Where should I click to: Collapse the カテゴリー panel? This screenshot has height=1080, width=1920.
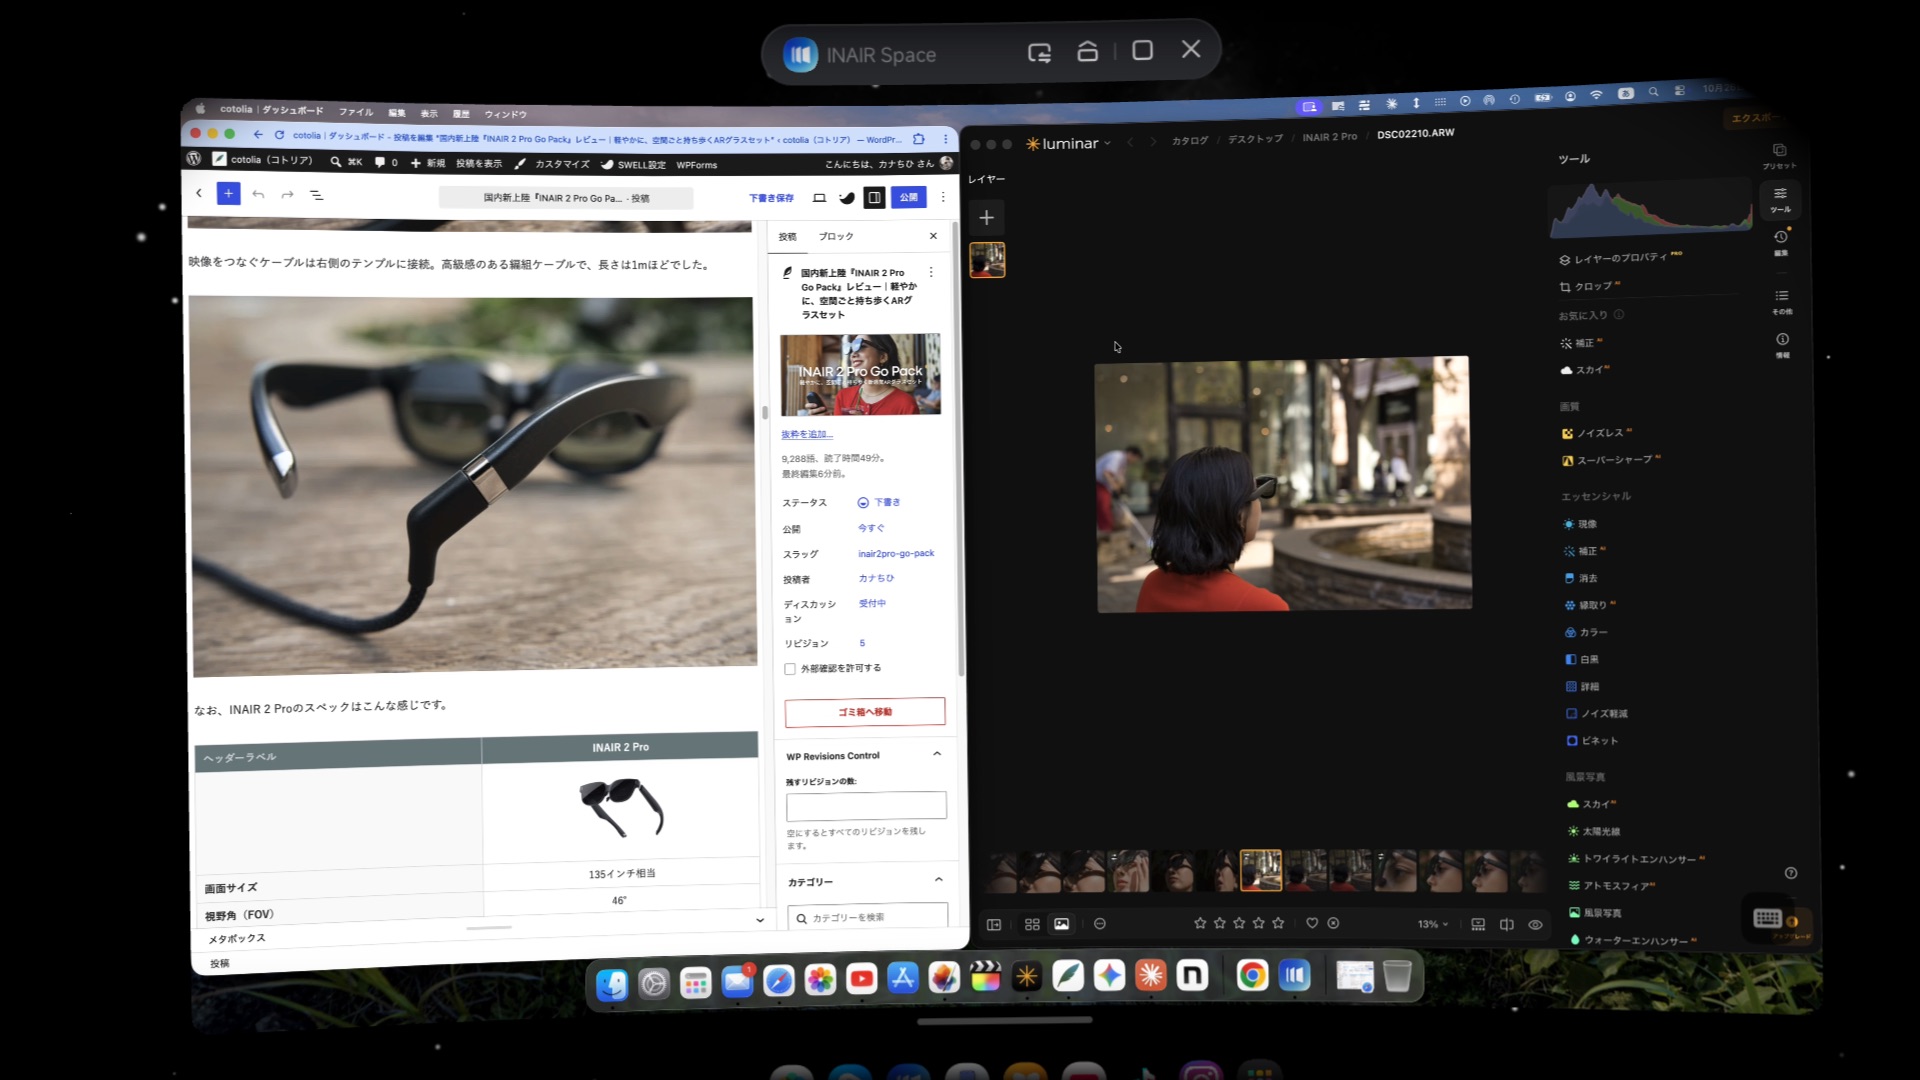938,880
